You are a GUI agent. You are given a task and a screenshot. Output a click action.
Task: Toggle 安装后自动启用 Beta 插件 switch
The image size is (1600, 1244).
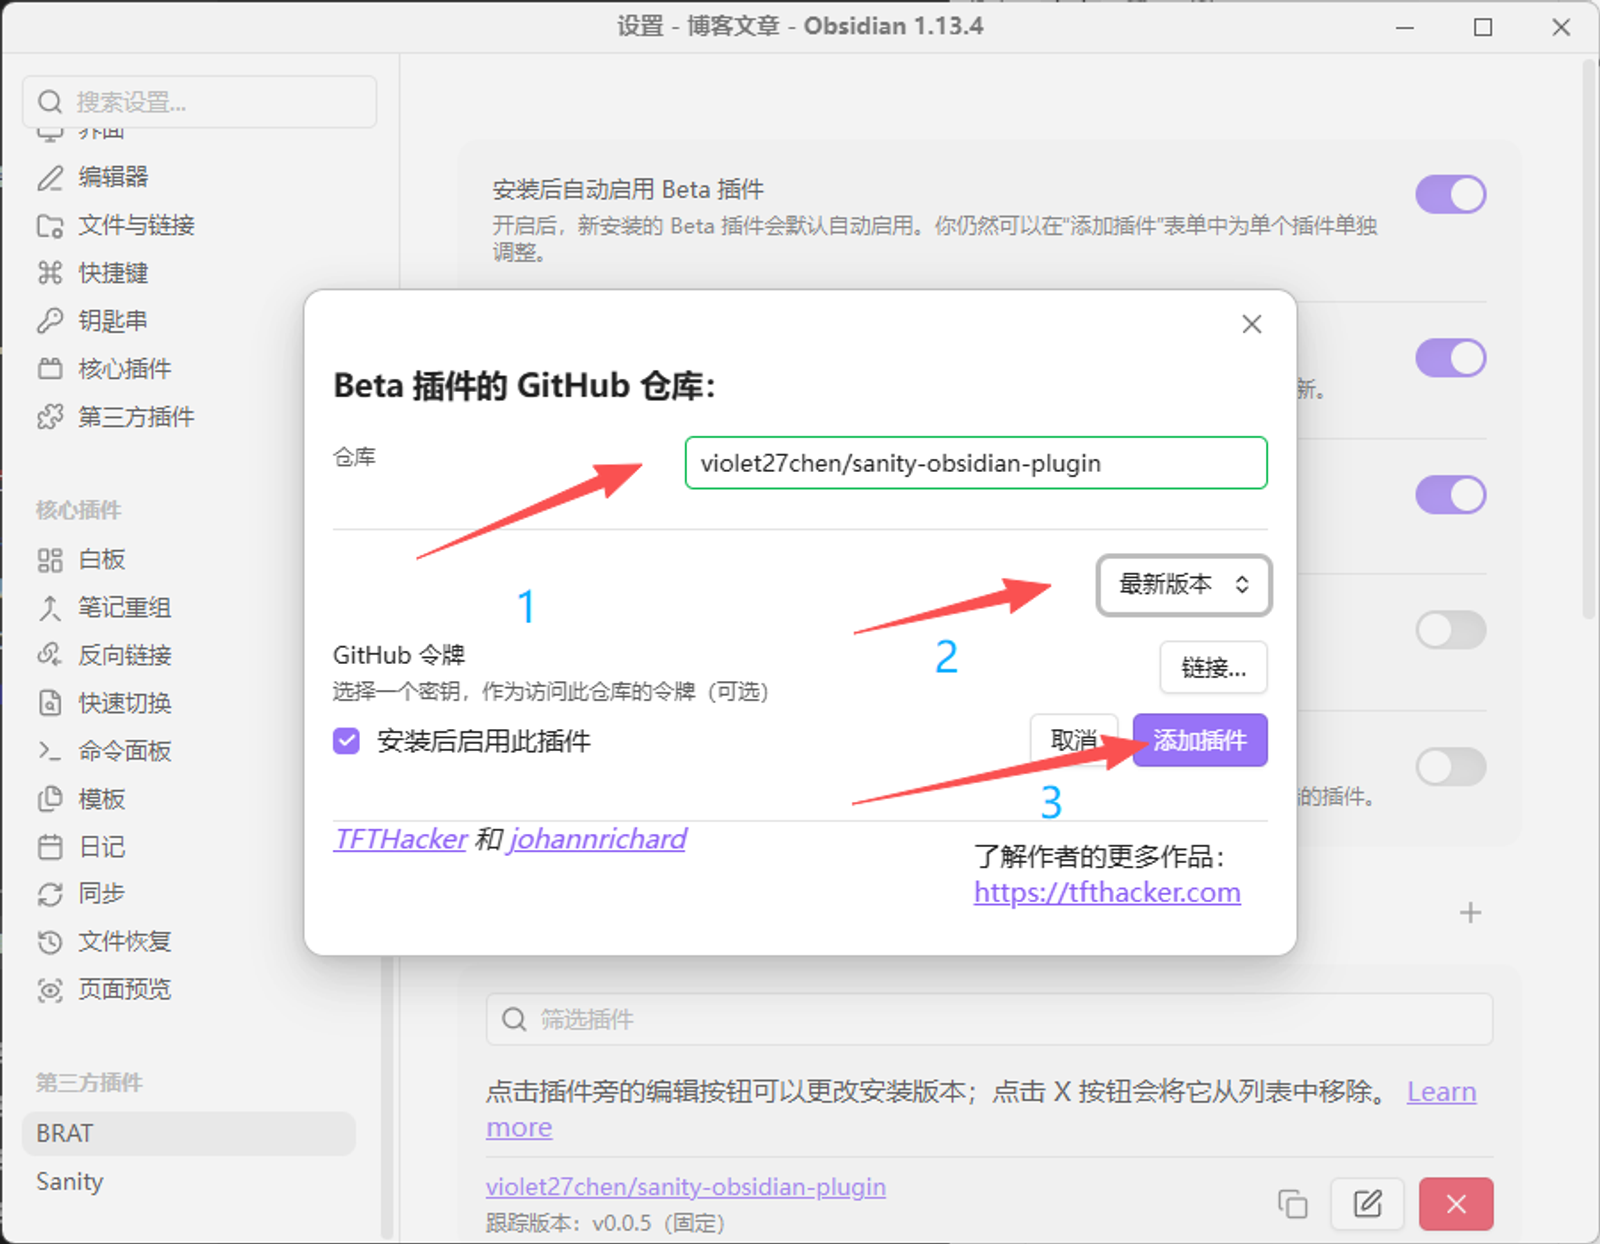click(x=1451, y=194)
